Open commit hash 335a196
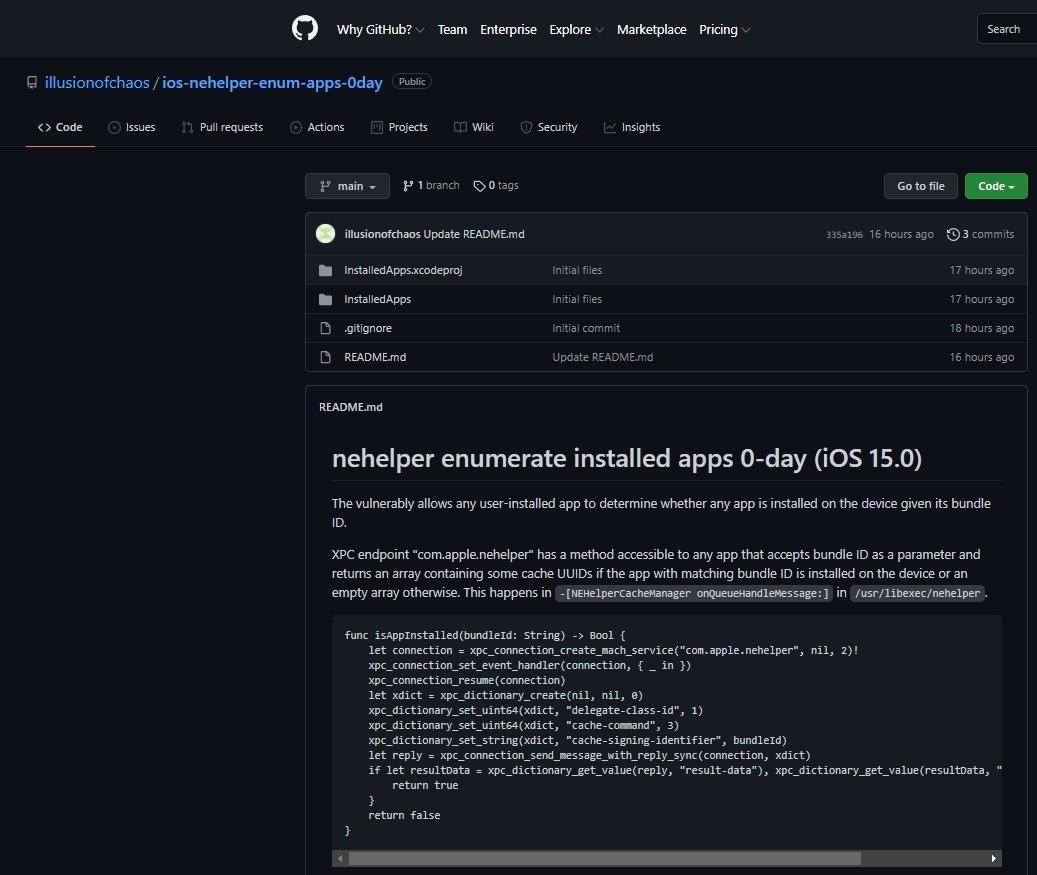This screenshot has width=1037, height=875. 844,235
